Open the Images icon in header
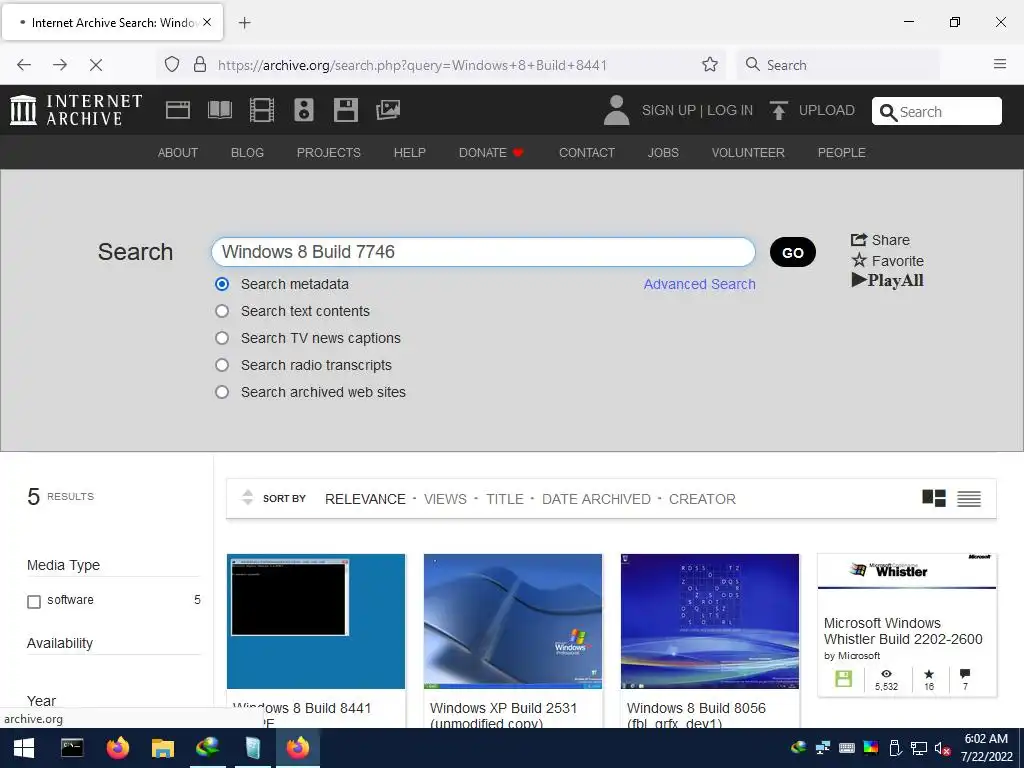The height and width of the screenshot is (768, 1024). (x=388, y=110)
